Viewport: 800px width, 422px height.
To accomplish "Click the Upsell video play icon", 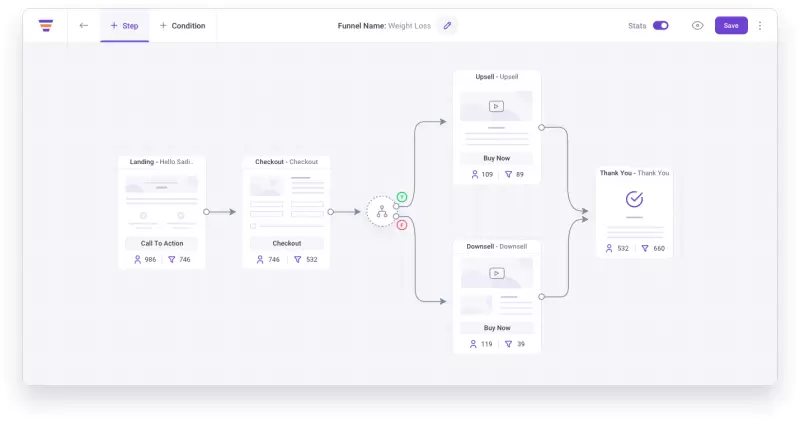I will (x=496, y=106).
